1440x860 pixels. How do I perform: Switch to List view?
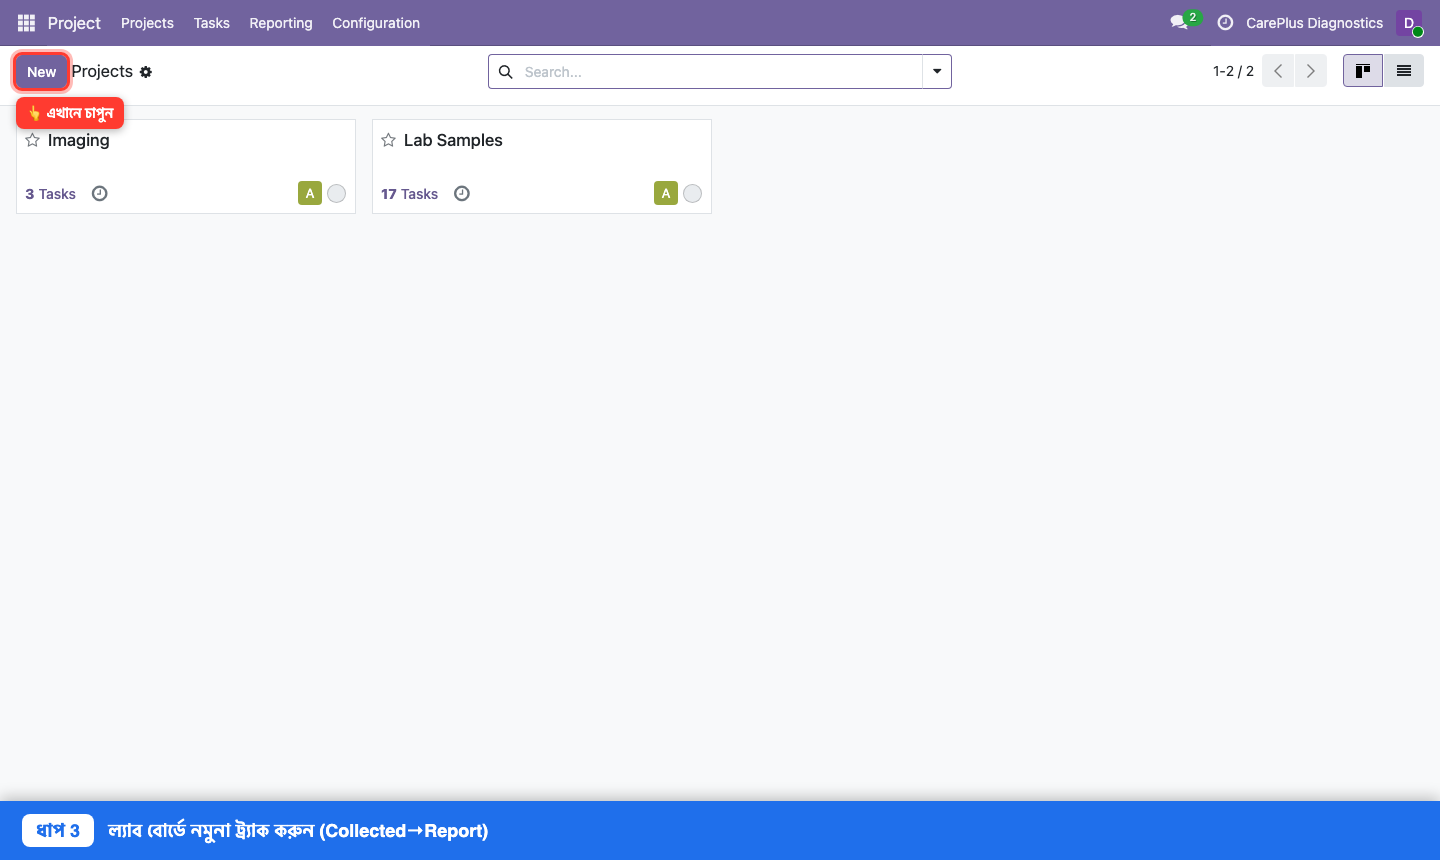point(1404,71)
